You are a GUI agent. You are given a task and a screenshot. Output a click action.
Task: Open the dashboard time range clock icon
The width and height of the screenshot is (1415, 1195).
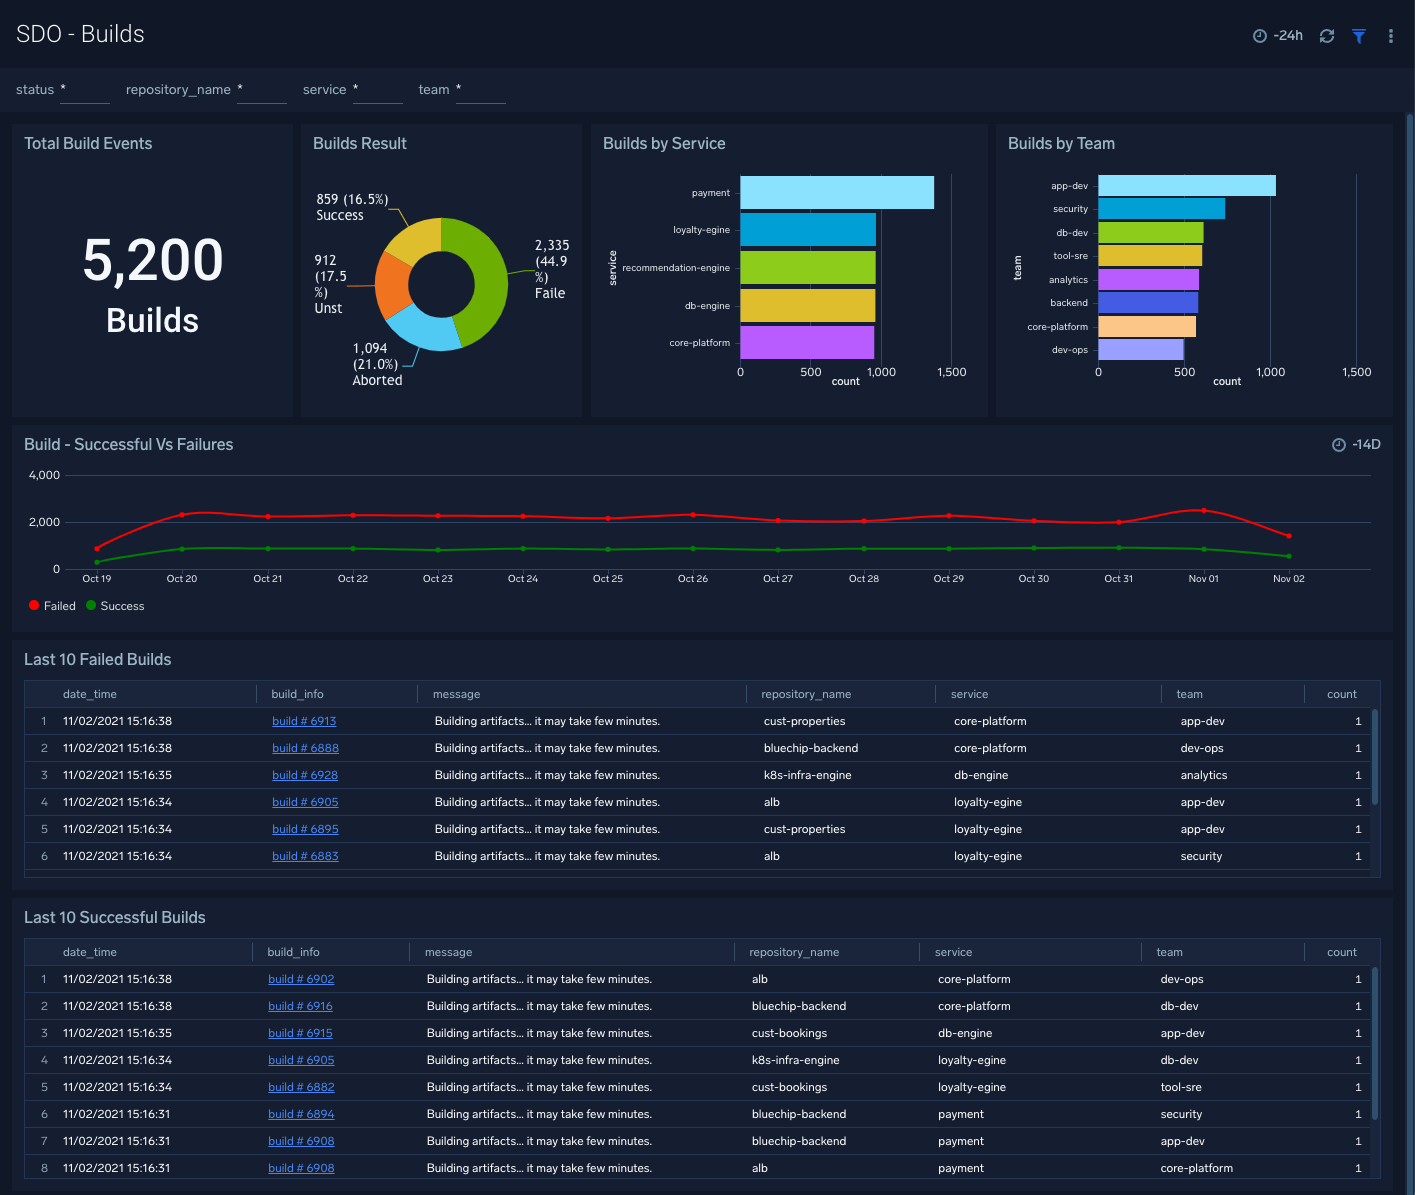coord(1260,35)
